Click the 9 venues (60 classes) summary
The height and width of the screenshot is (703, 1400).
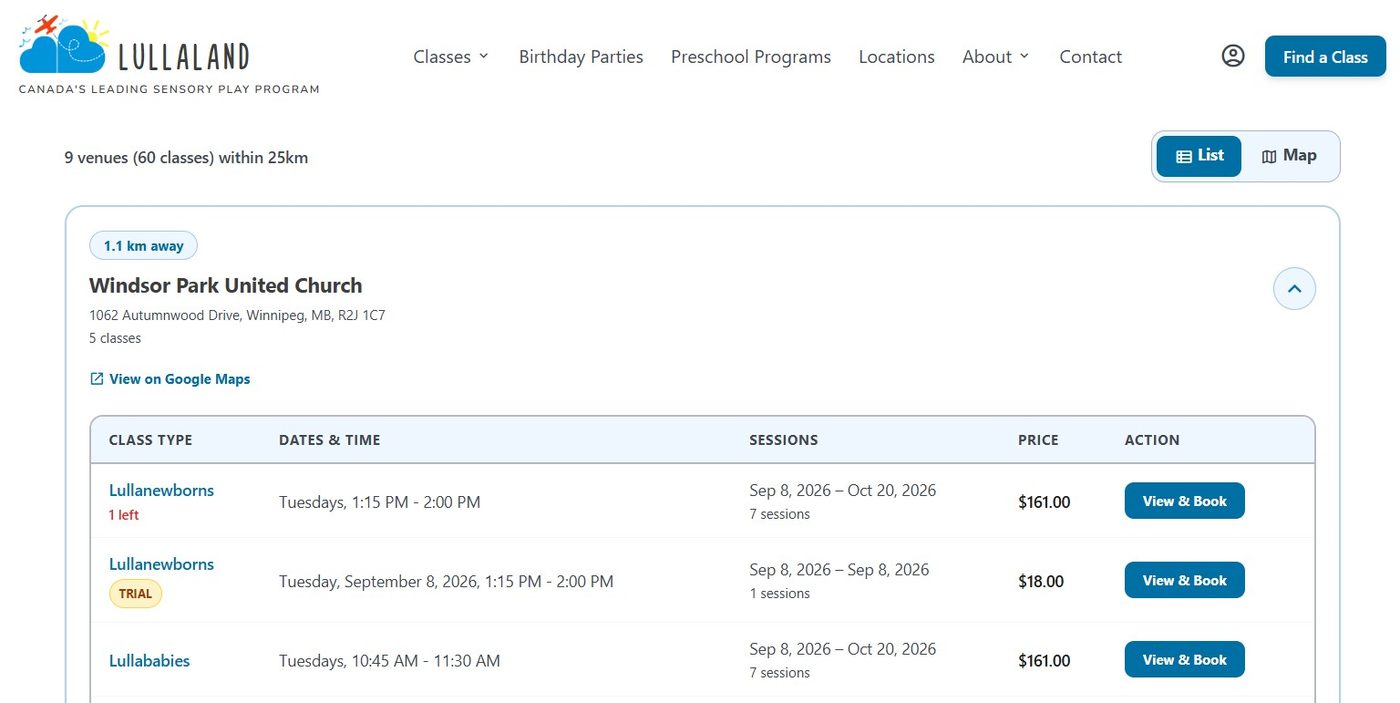point(186,157)
